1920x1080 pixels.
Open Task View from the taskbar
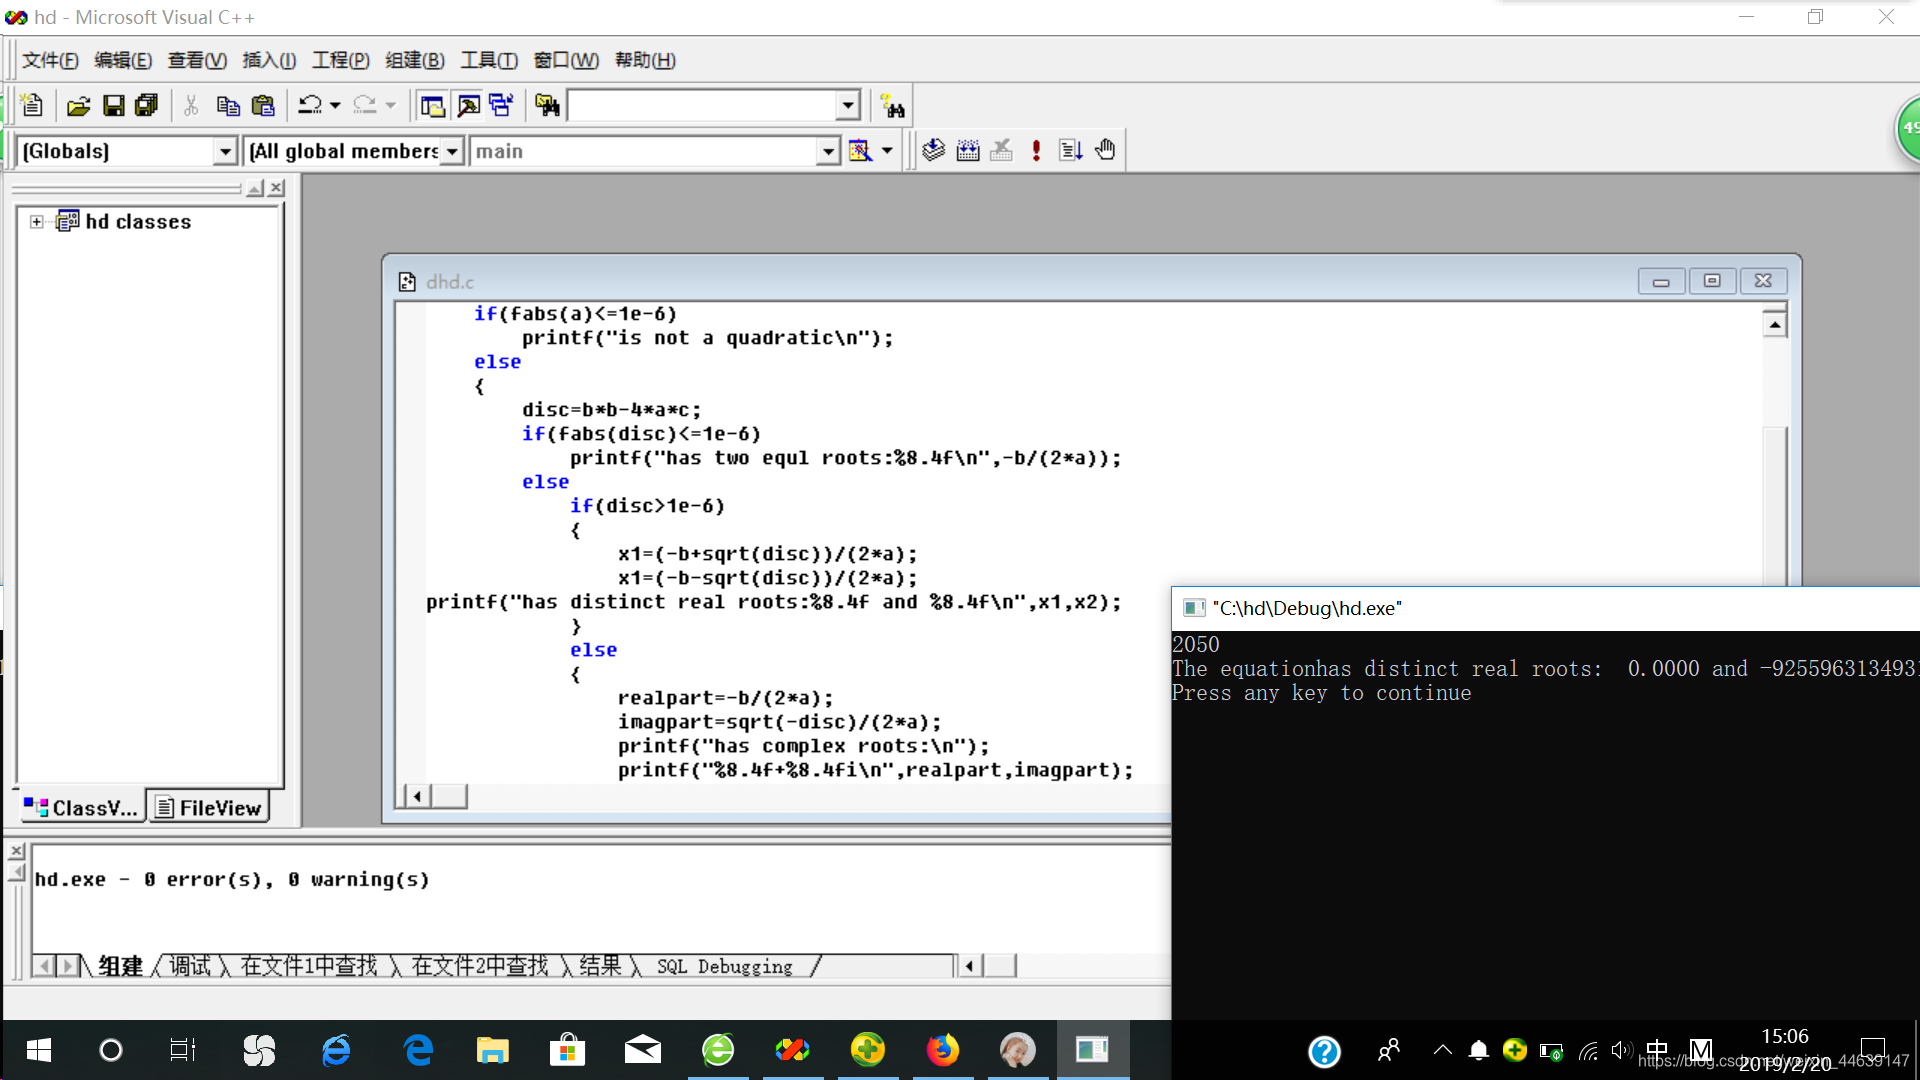183,1050
